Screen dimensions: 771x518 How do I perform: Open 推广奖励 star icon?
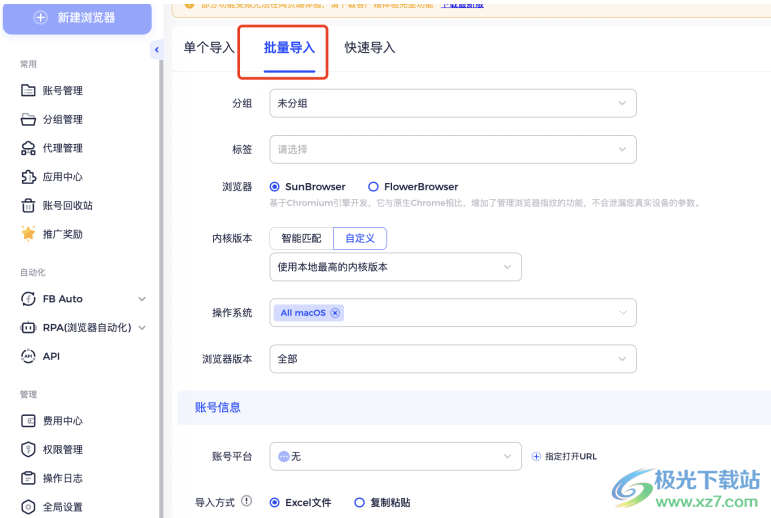tap(28, 234)
